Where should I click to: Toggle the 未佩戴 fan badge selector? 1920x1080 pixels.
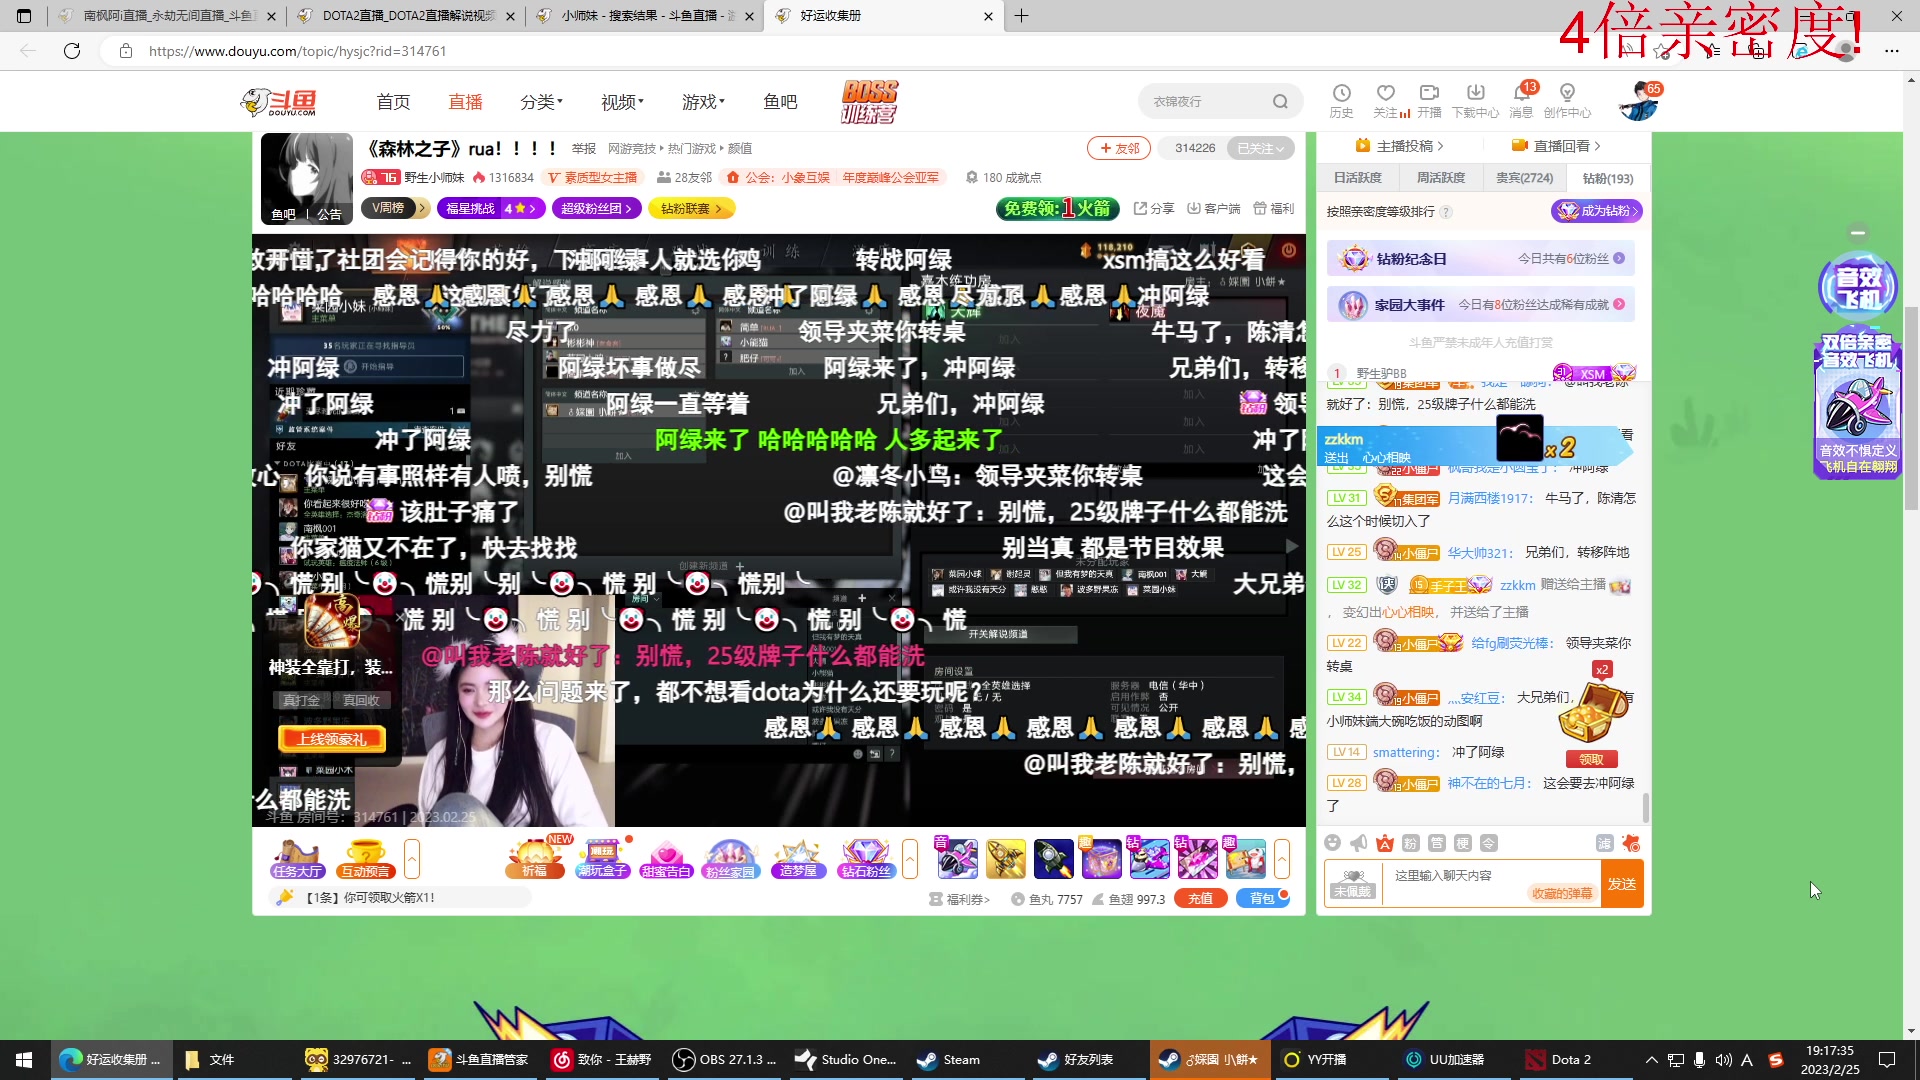(x=1352, y=884)
